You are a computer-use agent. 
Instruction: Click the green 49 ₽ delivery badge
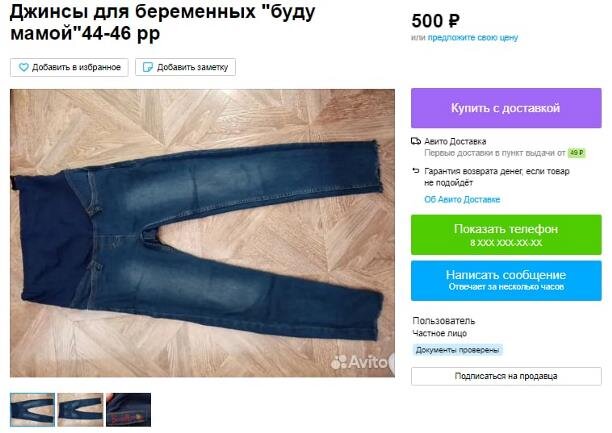(x=576, y=153)
